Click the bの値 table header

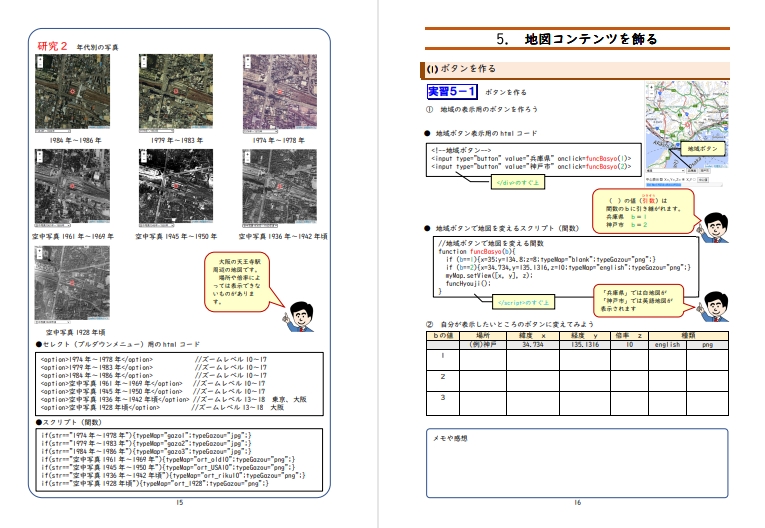[443, 336]
